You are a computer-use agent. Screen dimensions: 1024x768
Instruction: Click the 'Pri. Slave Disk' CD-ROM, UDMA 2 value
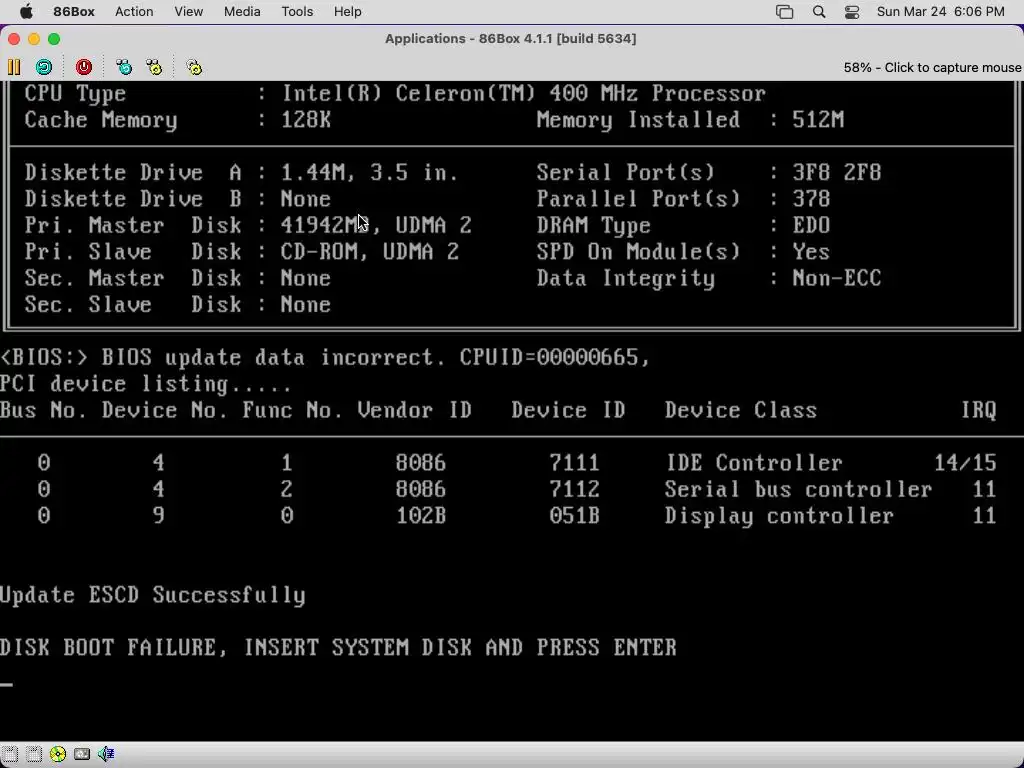[370, 252]
